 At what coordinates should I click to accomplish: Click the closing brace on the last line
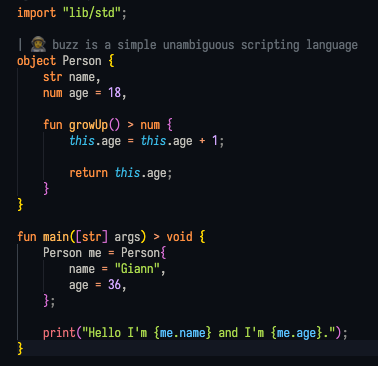(x=20, y=348)
